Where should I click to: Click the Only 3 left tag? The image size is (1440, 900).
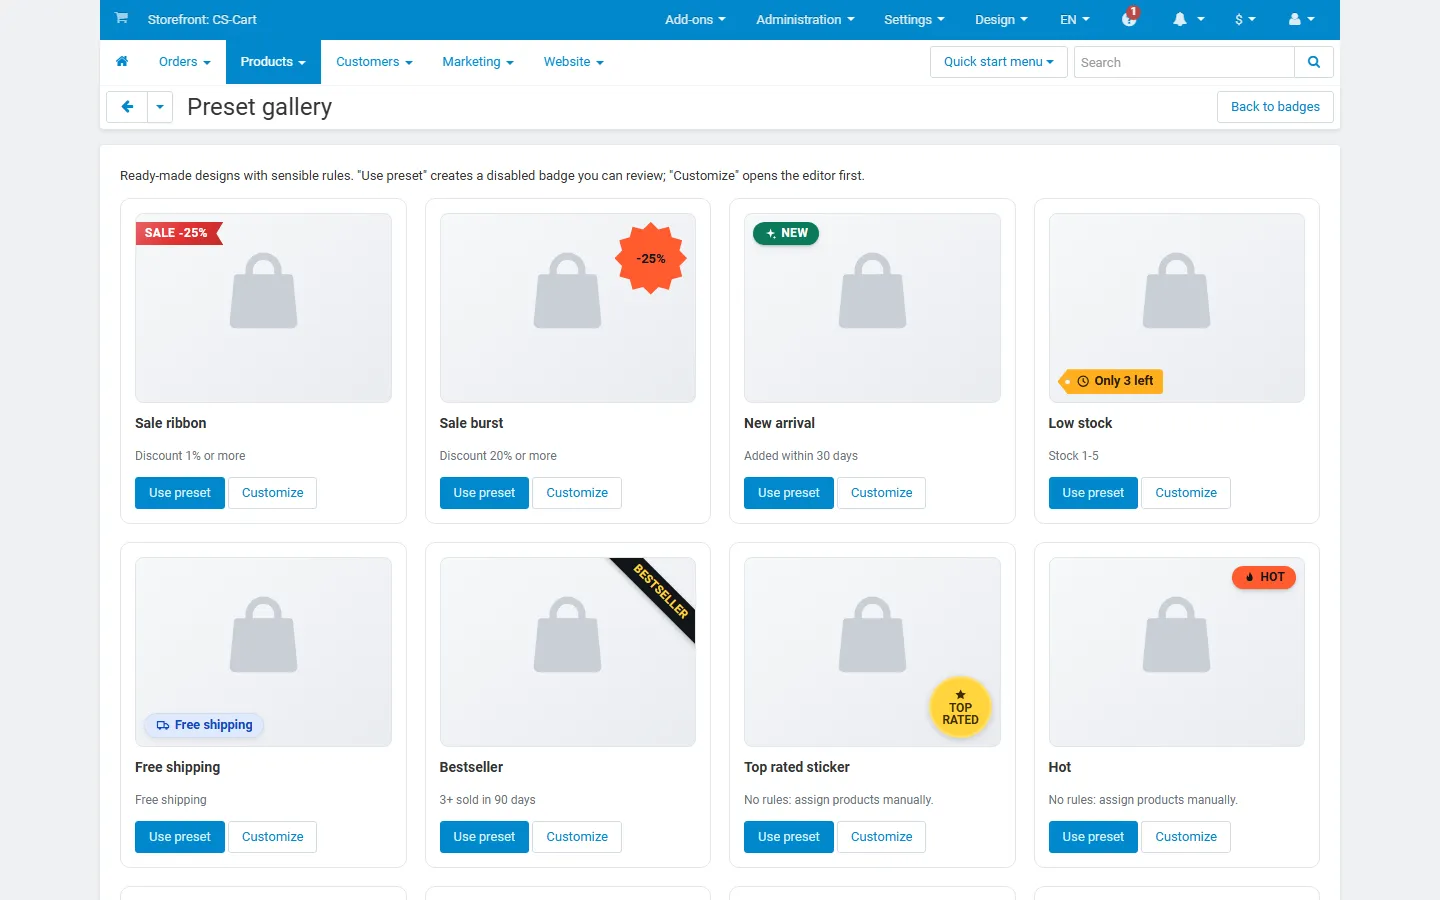pyautogui.click(x=1111, y=381)
